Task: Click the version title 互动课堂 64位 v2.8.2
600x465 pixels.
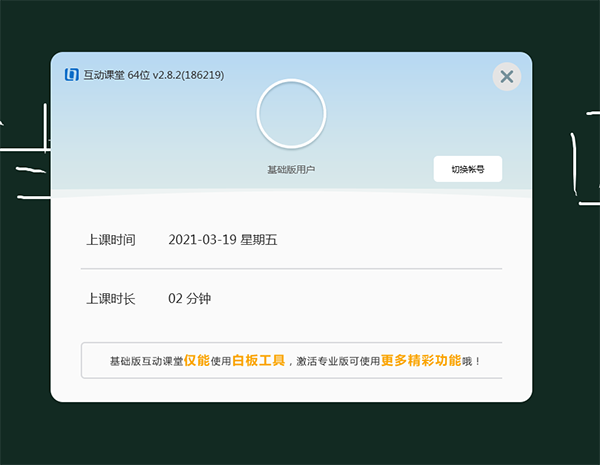Action: coord(153,75)
